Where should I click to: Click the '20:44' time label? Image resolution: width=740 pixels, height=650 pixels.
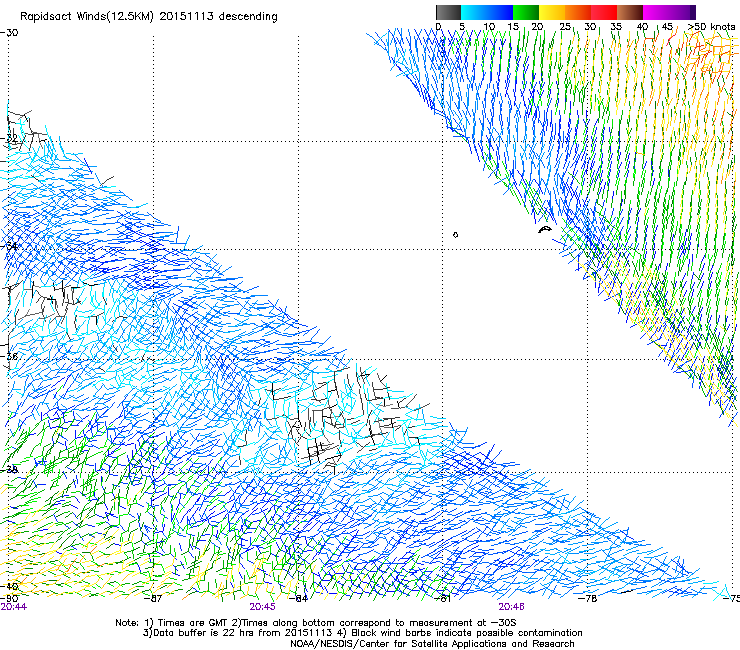click(x=14, y=607)
